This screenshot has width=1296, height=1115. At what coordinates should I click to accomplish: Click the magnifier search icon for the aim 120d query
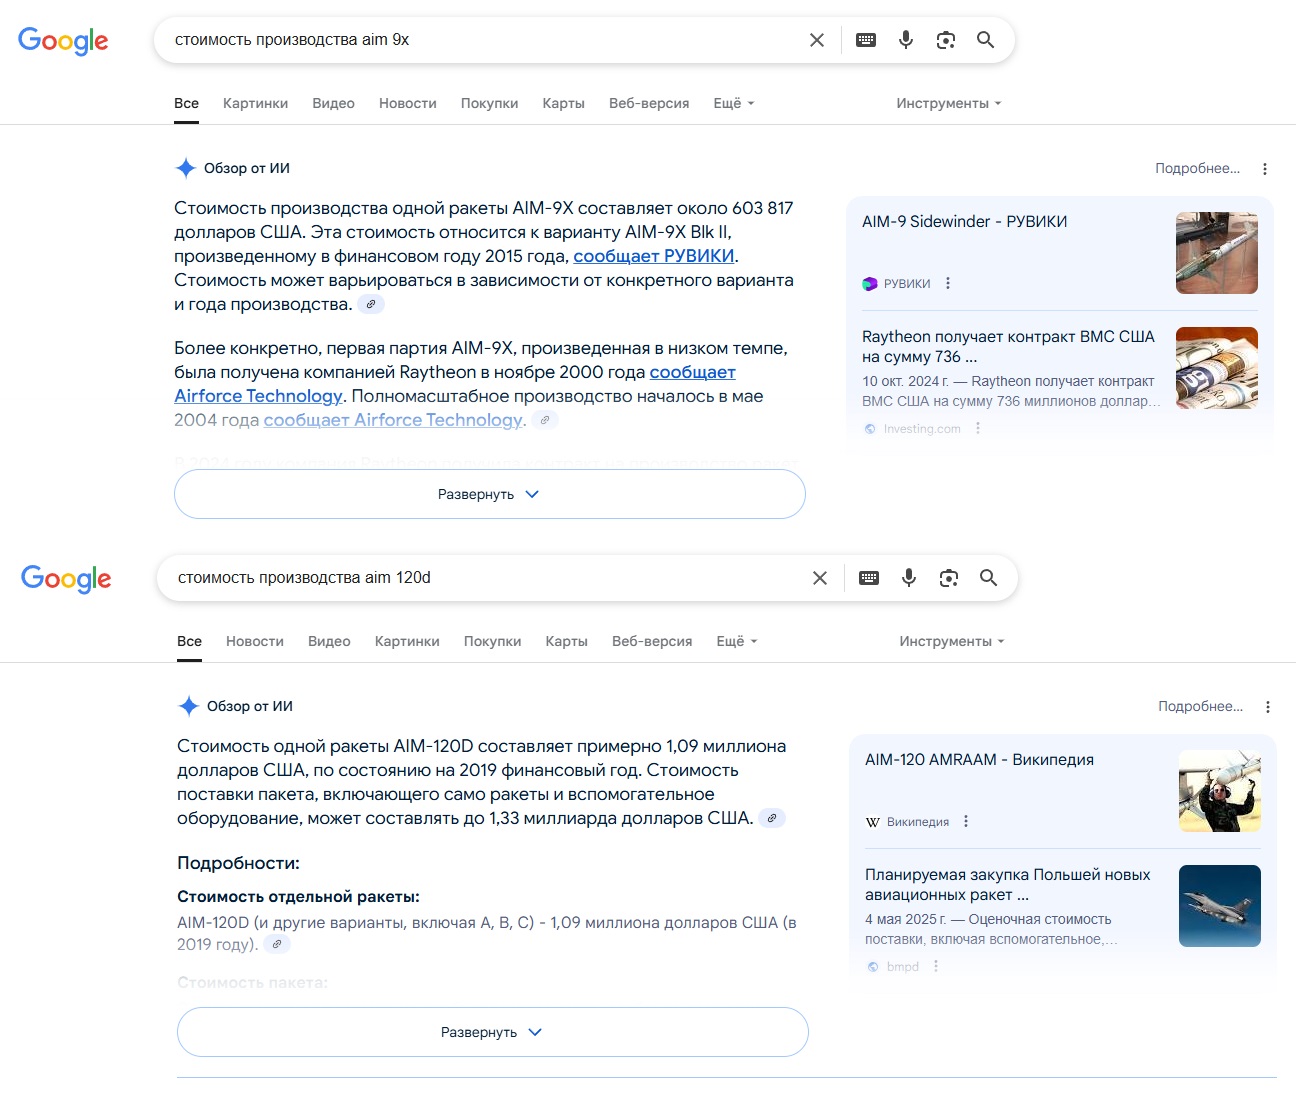[x=989, y=578]
